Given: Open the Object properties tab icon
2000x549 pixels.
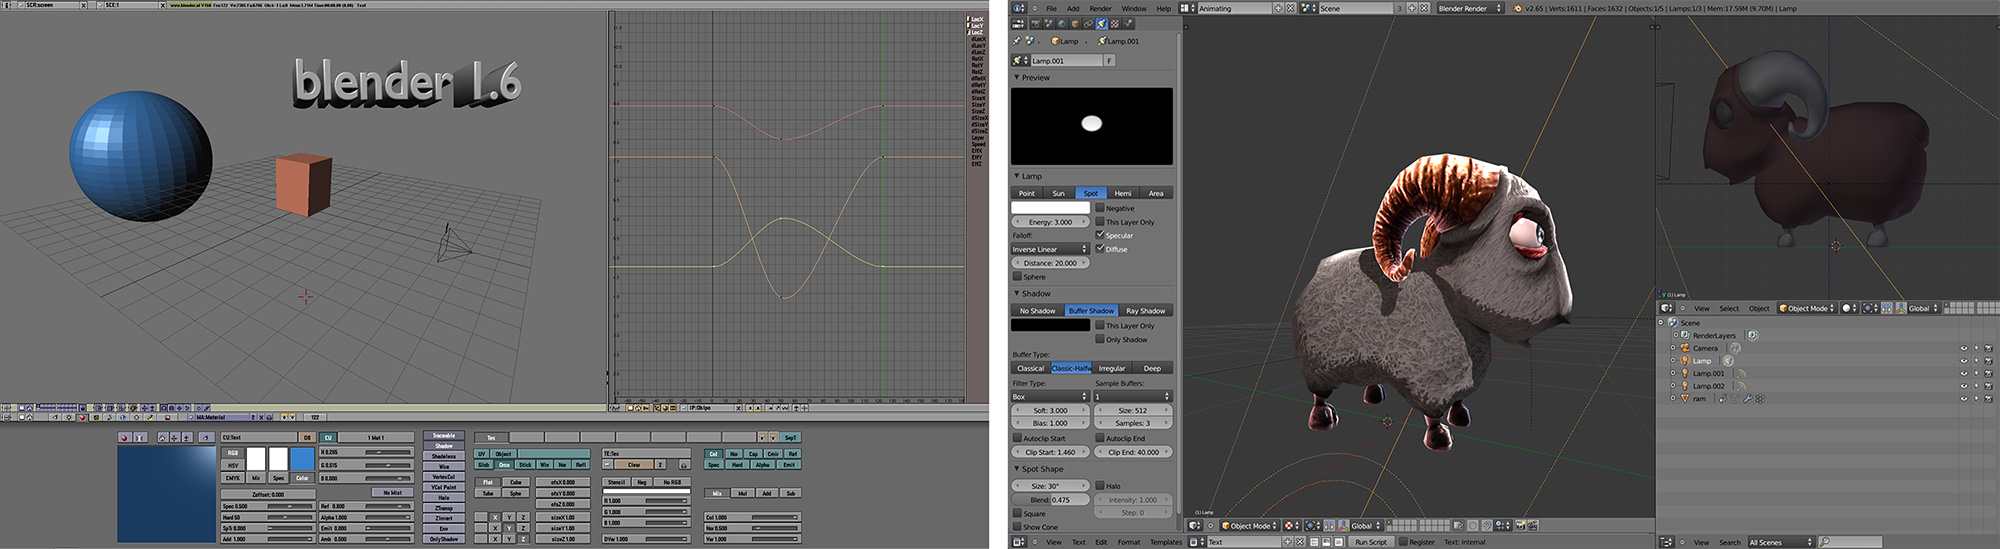Looking at the screenshot, I should pos(1075,24).
